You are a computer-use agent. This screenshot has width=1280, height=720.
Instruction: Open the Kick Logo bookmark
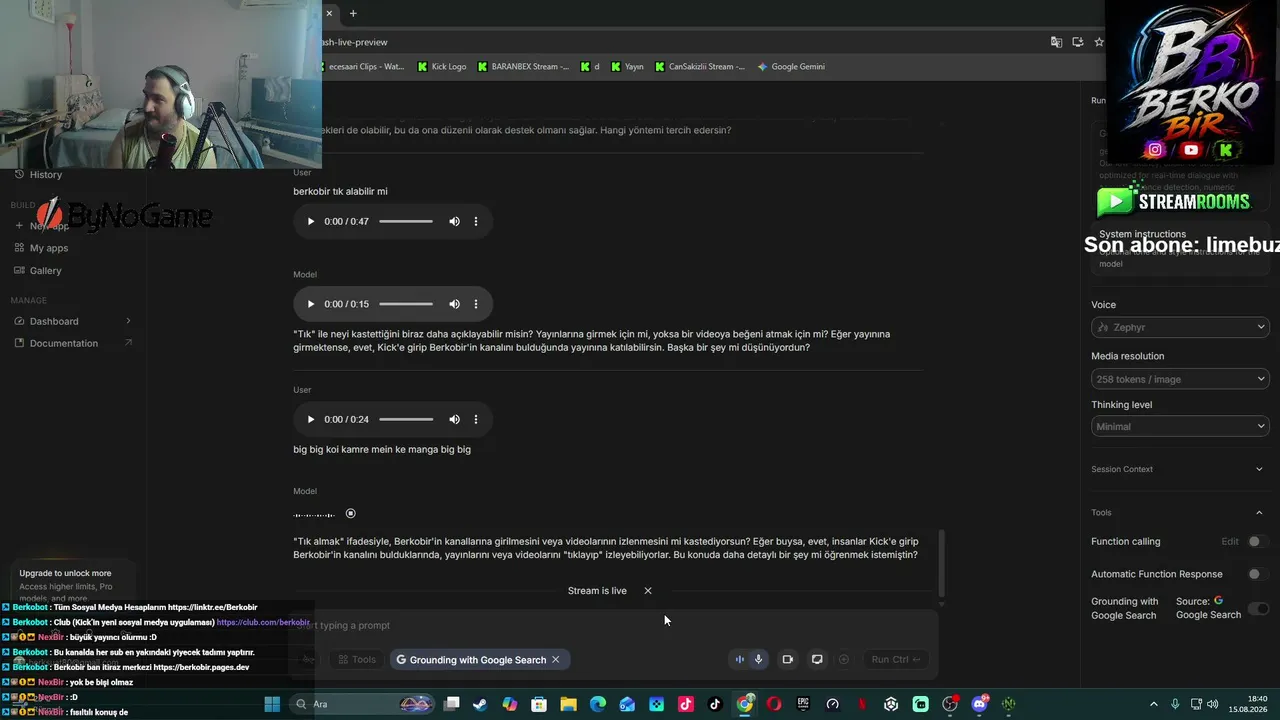[x=442, y=67]
